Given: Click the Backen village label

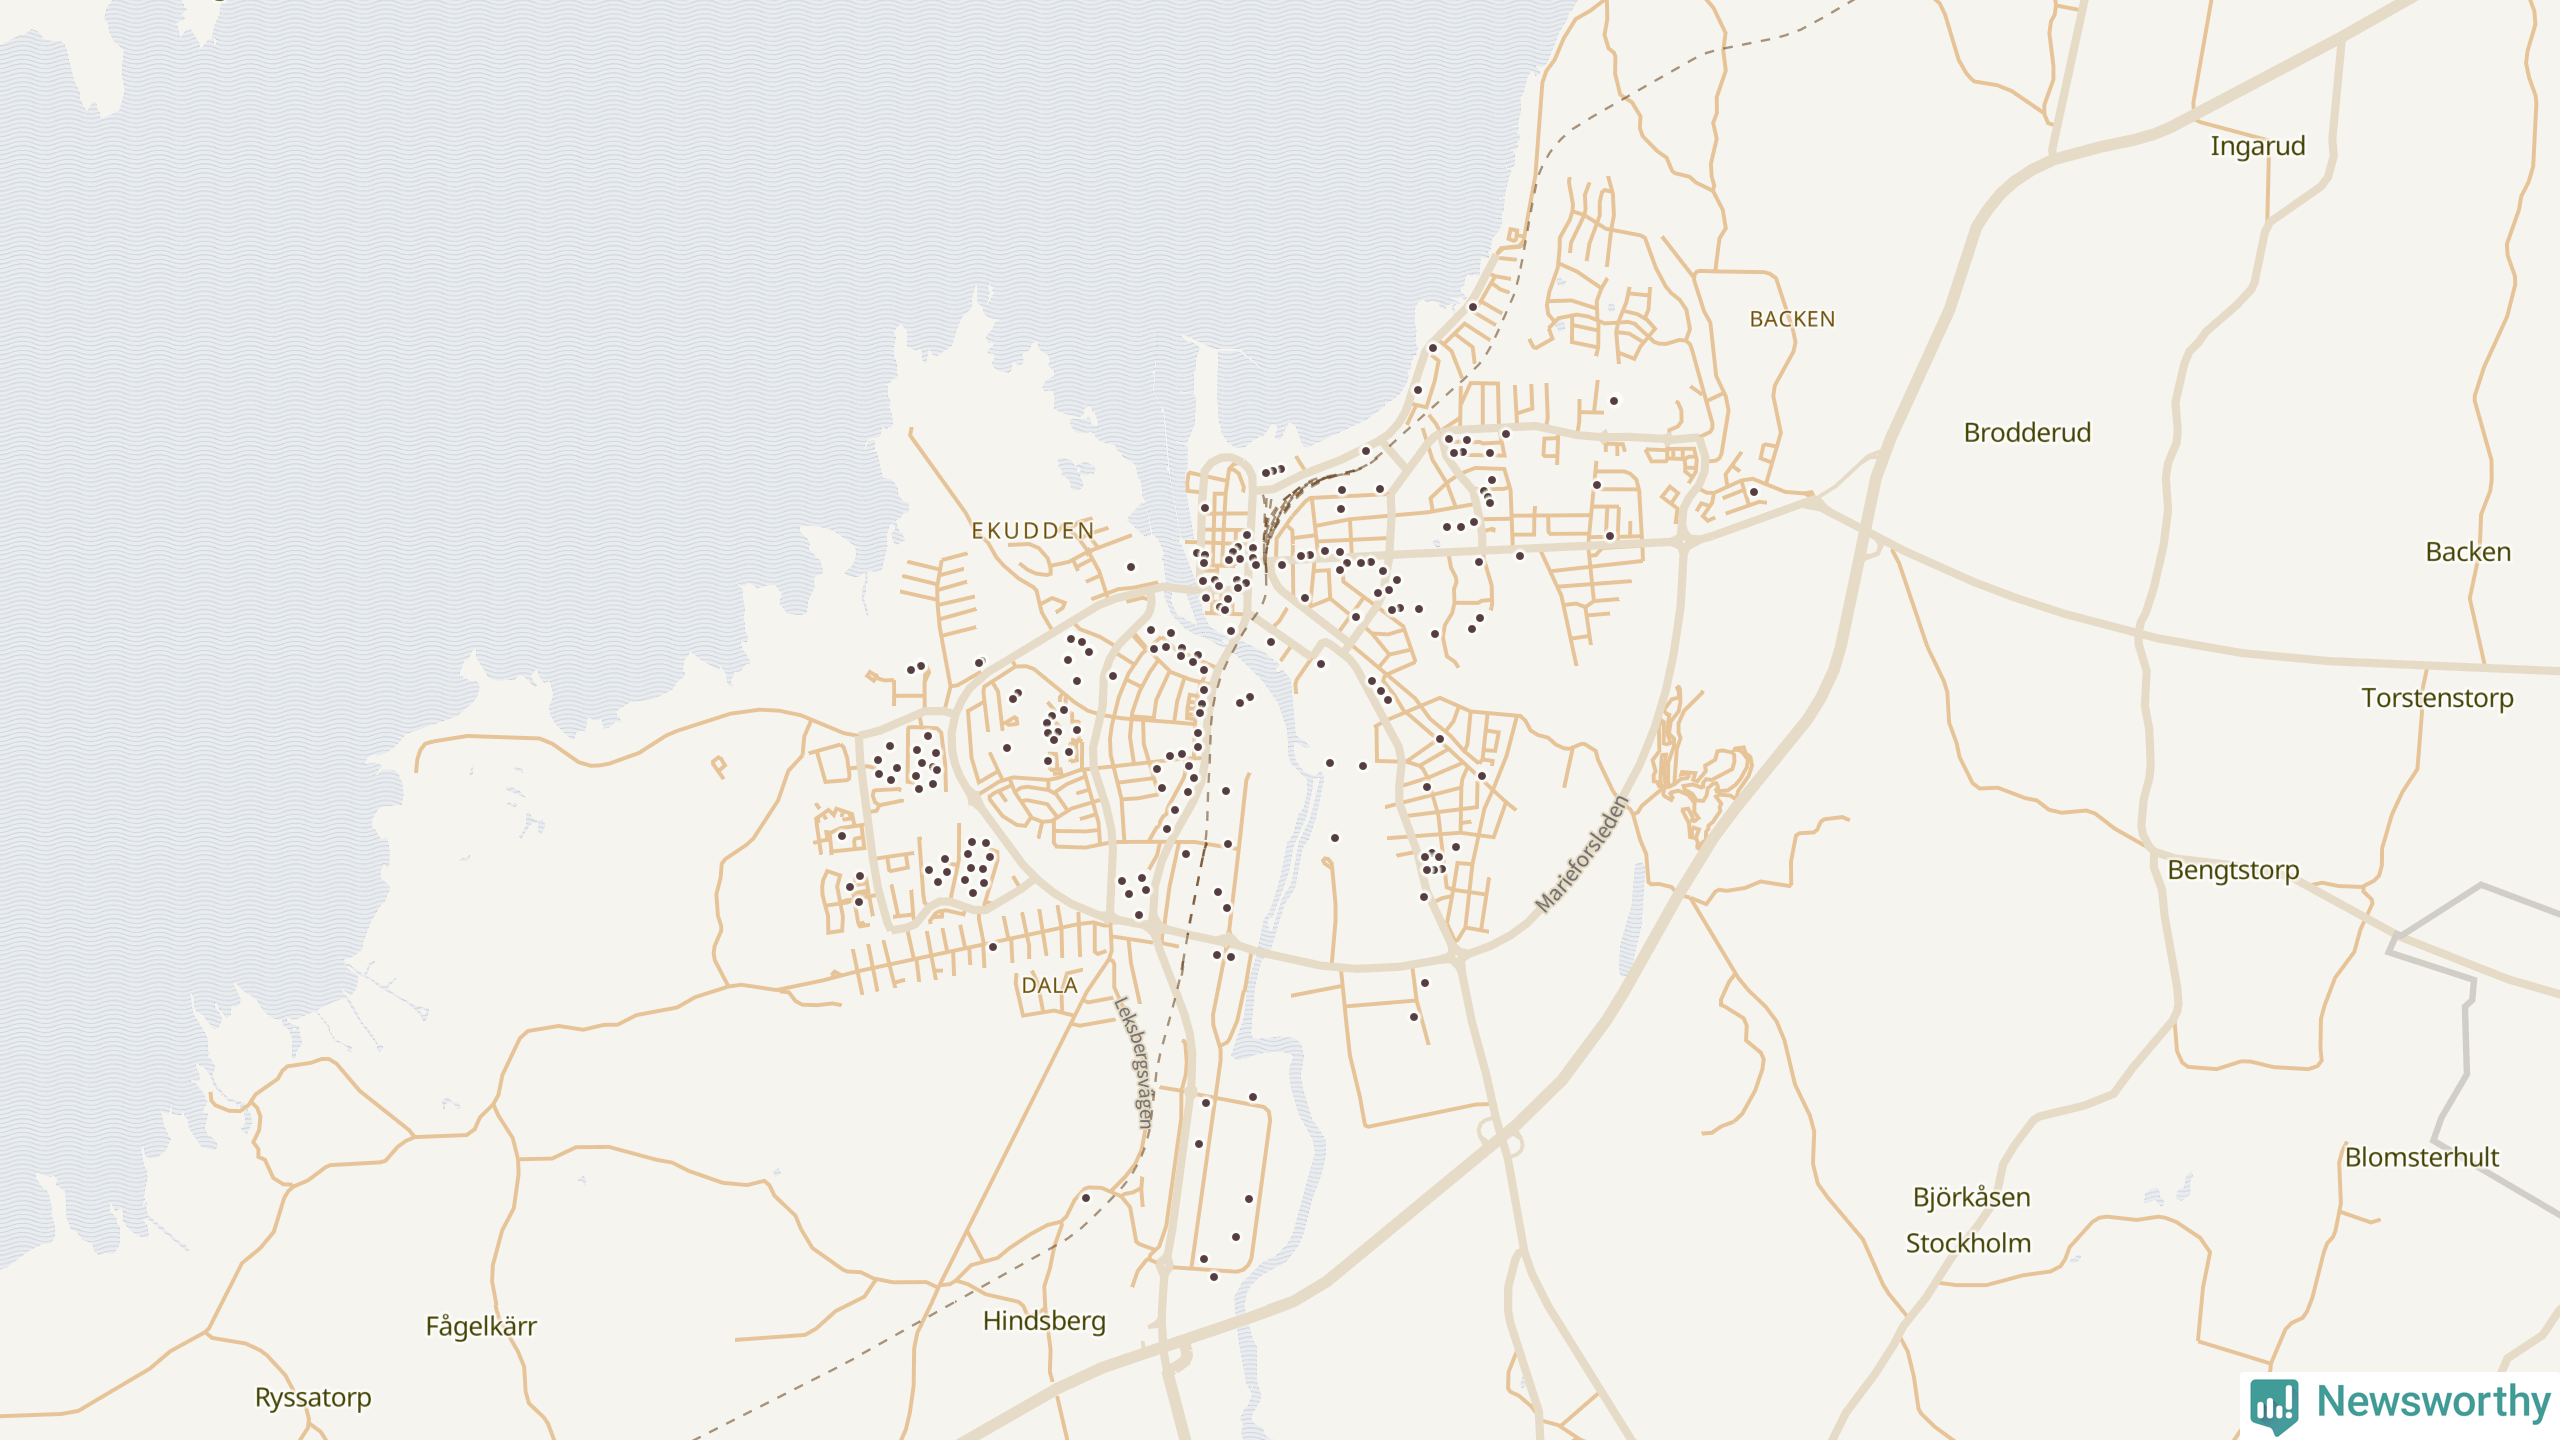Looking at the screenshot, I should [x=2468, y=551].
